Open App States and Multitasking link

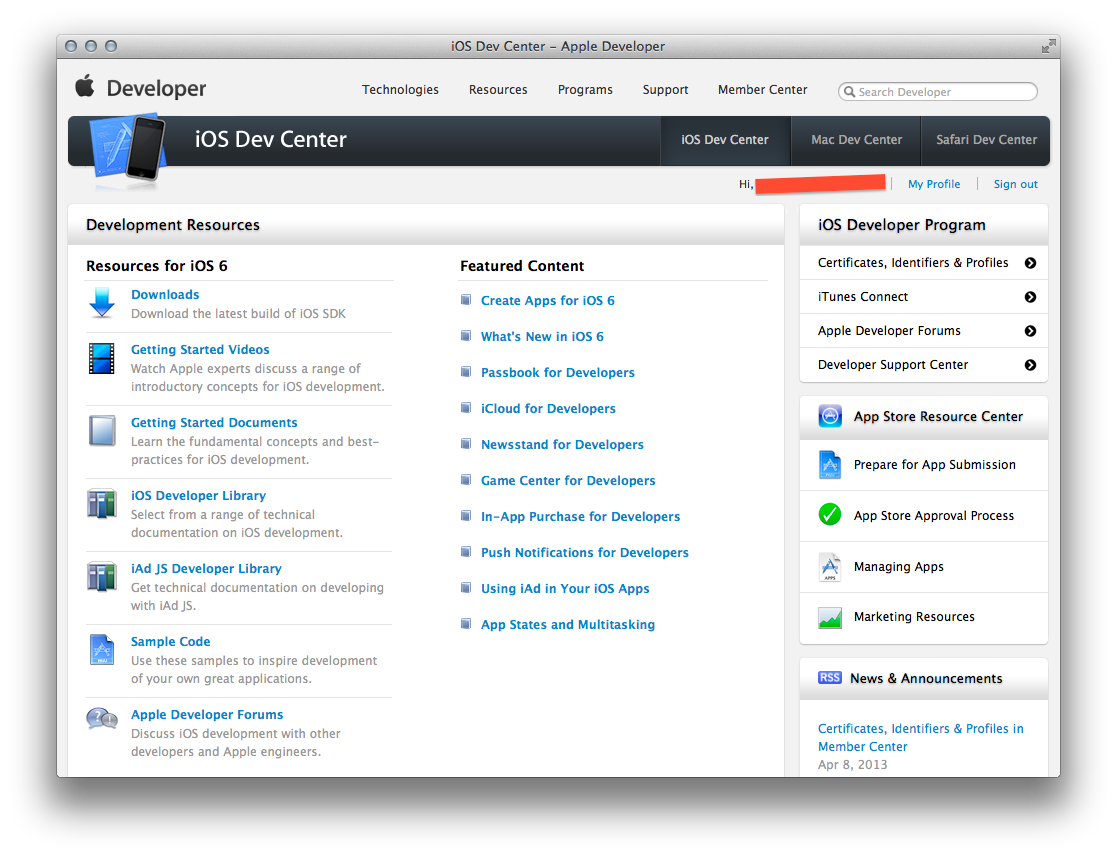point(568,625)
